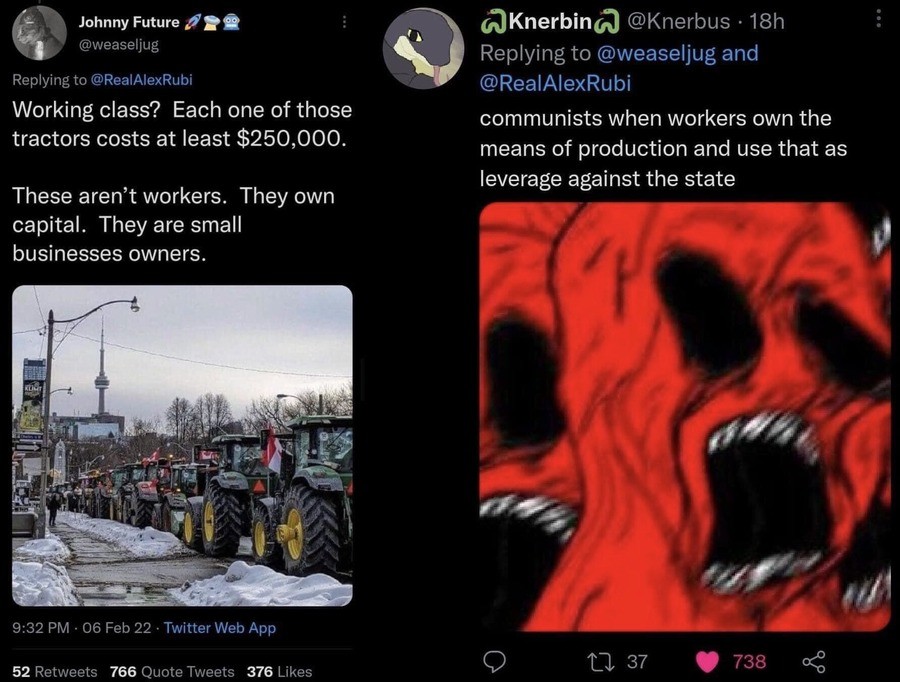Open @weaseljug mention in Knerbin's reply
The width and height of the screenshot is (900, 682).
657,53
